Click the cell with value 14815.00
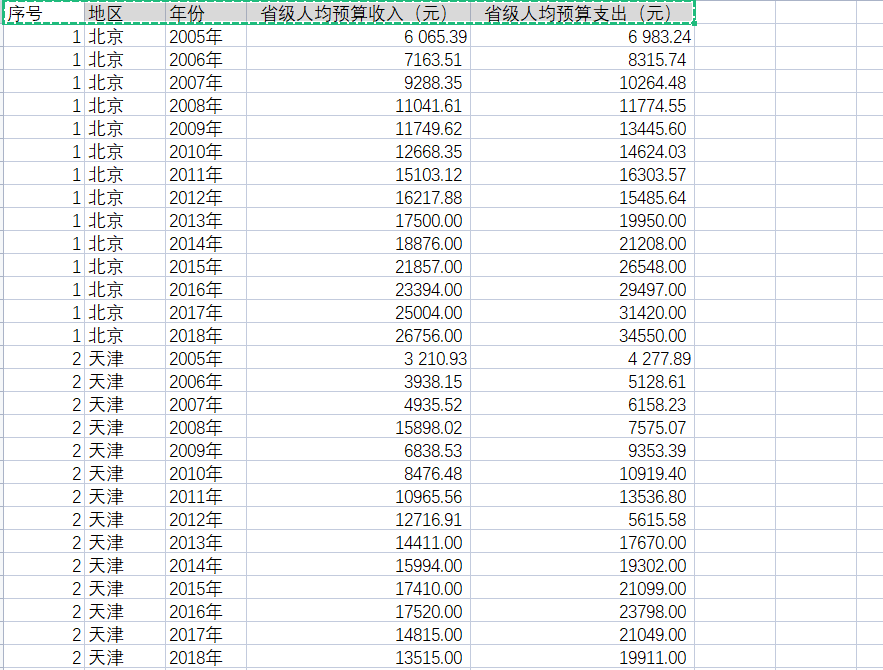Image resolution: width=883 pixels, height=670 pixels. tap(358, 635)
